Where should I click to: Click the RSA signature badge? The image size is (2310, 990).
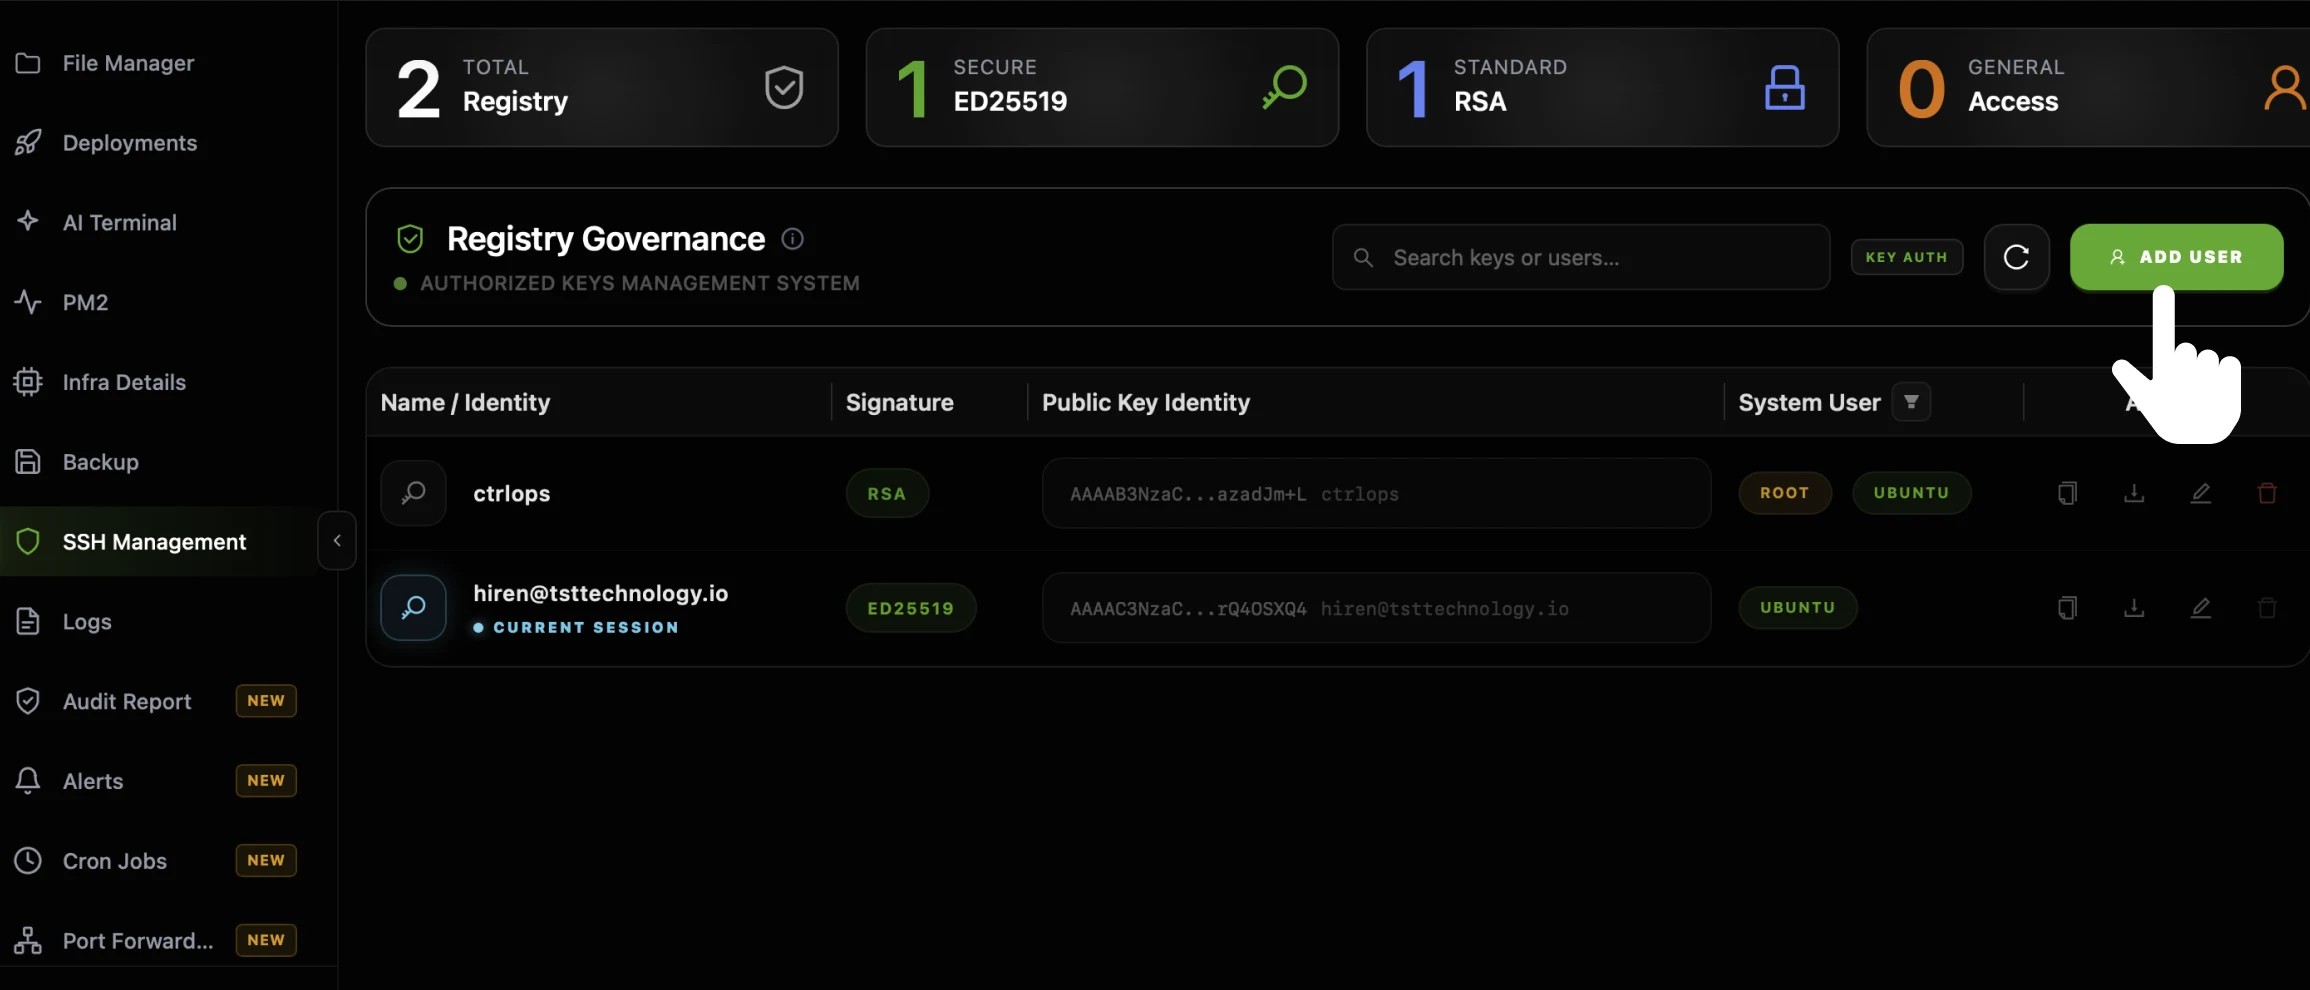click(887, 494)
